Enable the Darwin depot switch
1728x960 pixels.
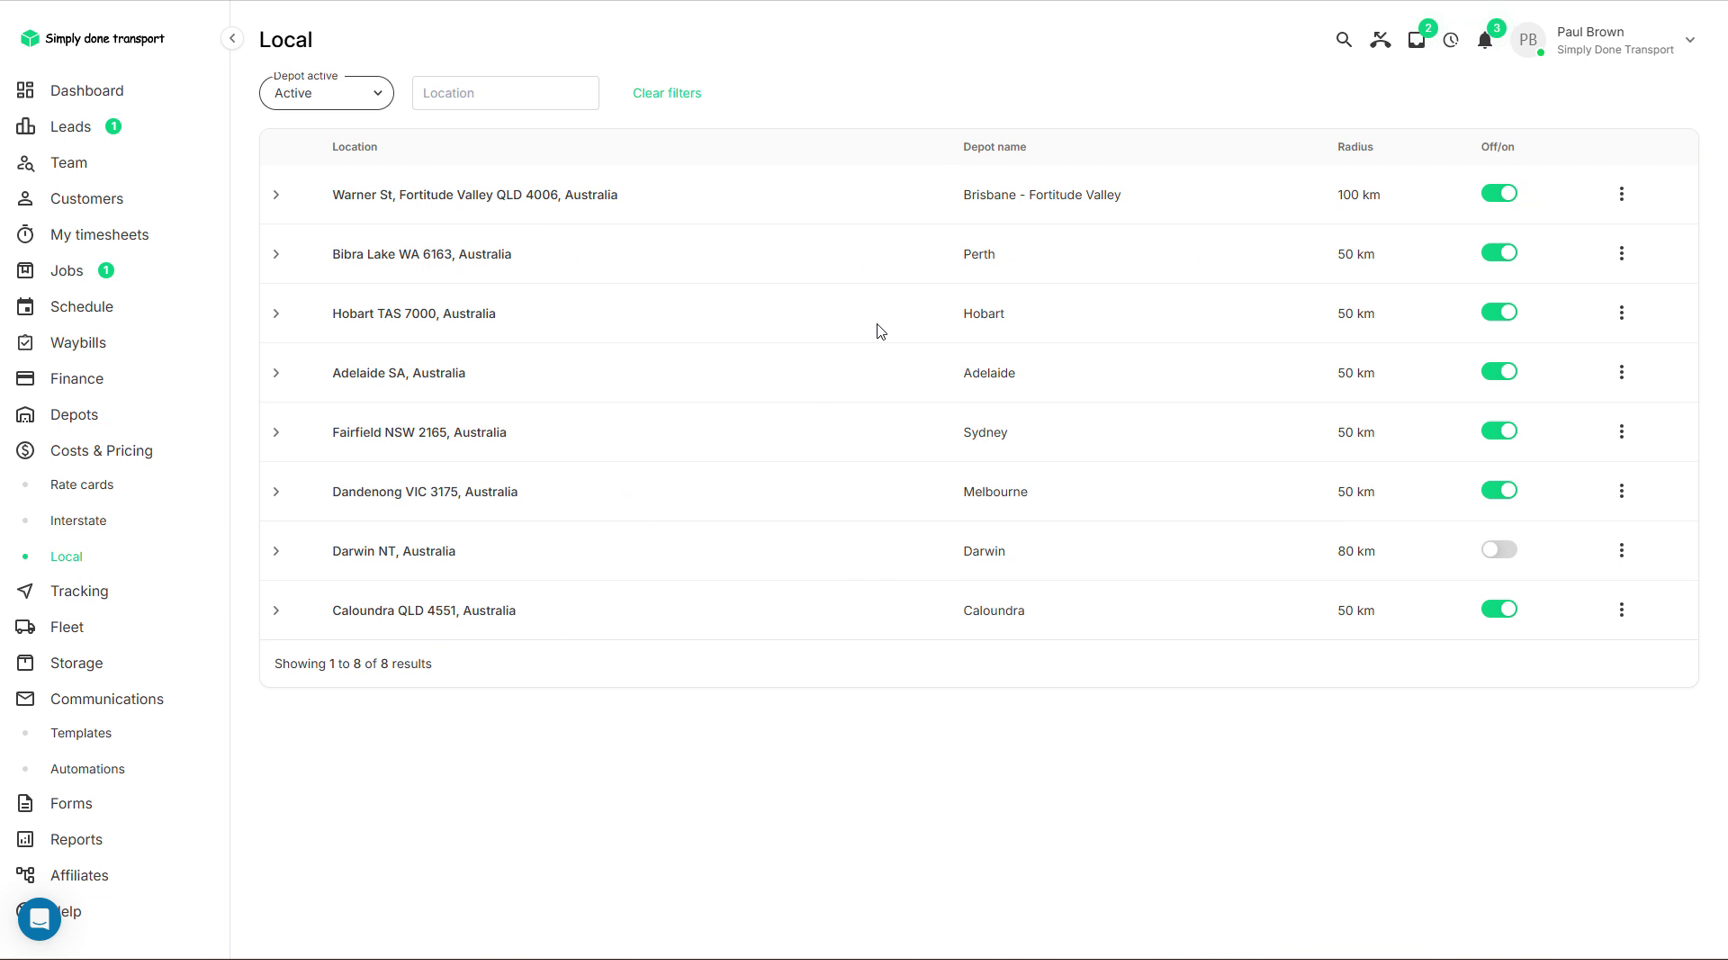tap(1499, 550)
